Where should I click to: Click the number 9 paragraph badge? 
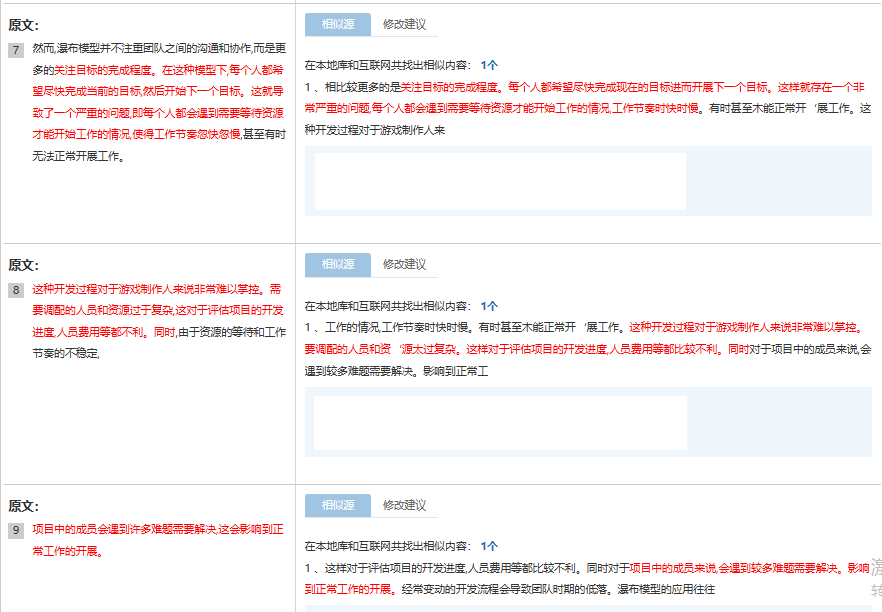click(16, 530)
